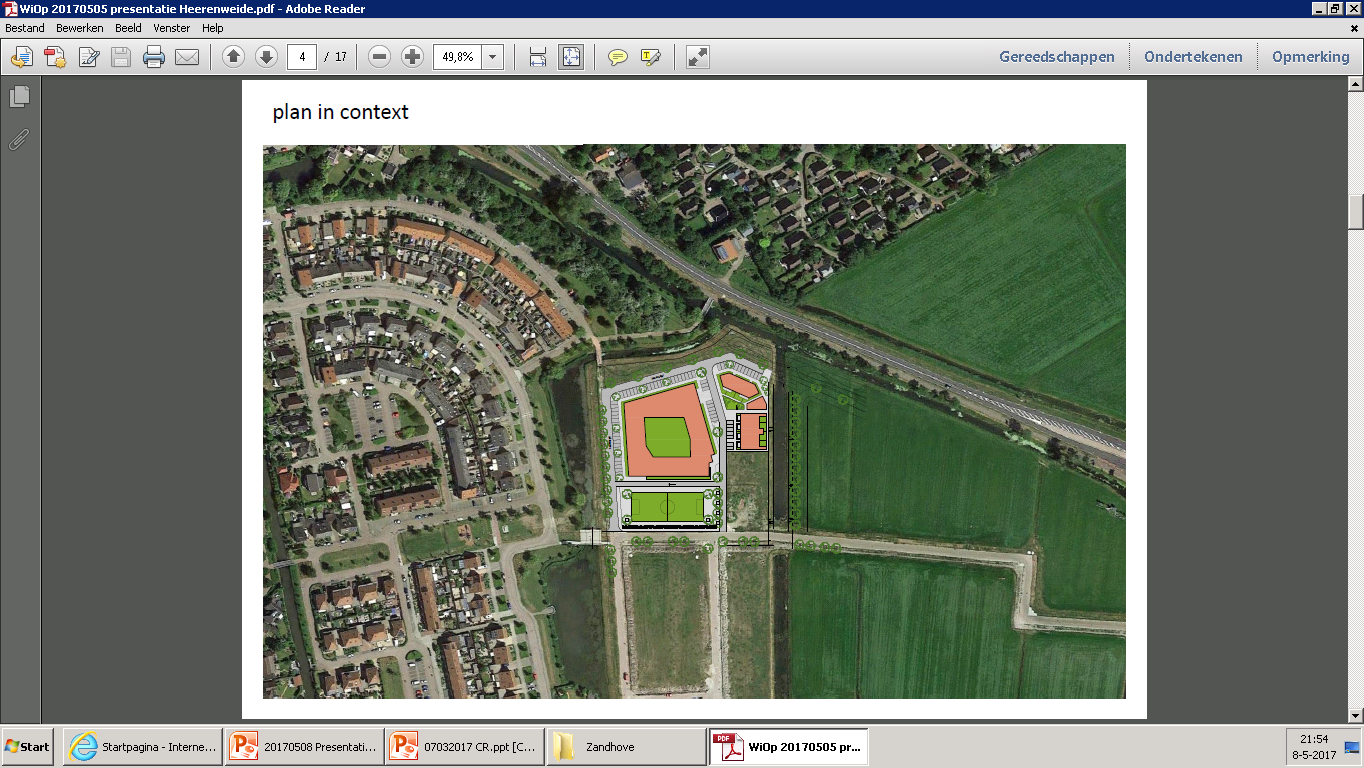The width and height of the screenshot is (1364, 768).
Task: Go to previous page with up arrow
Action: pos(233,57)
